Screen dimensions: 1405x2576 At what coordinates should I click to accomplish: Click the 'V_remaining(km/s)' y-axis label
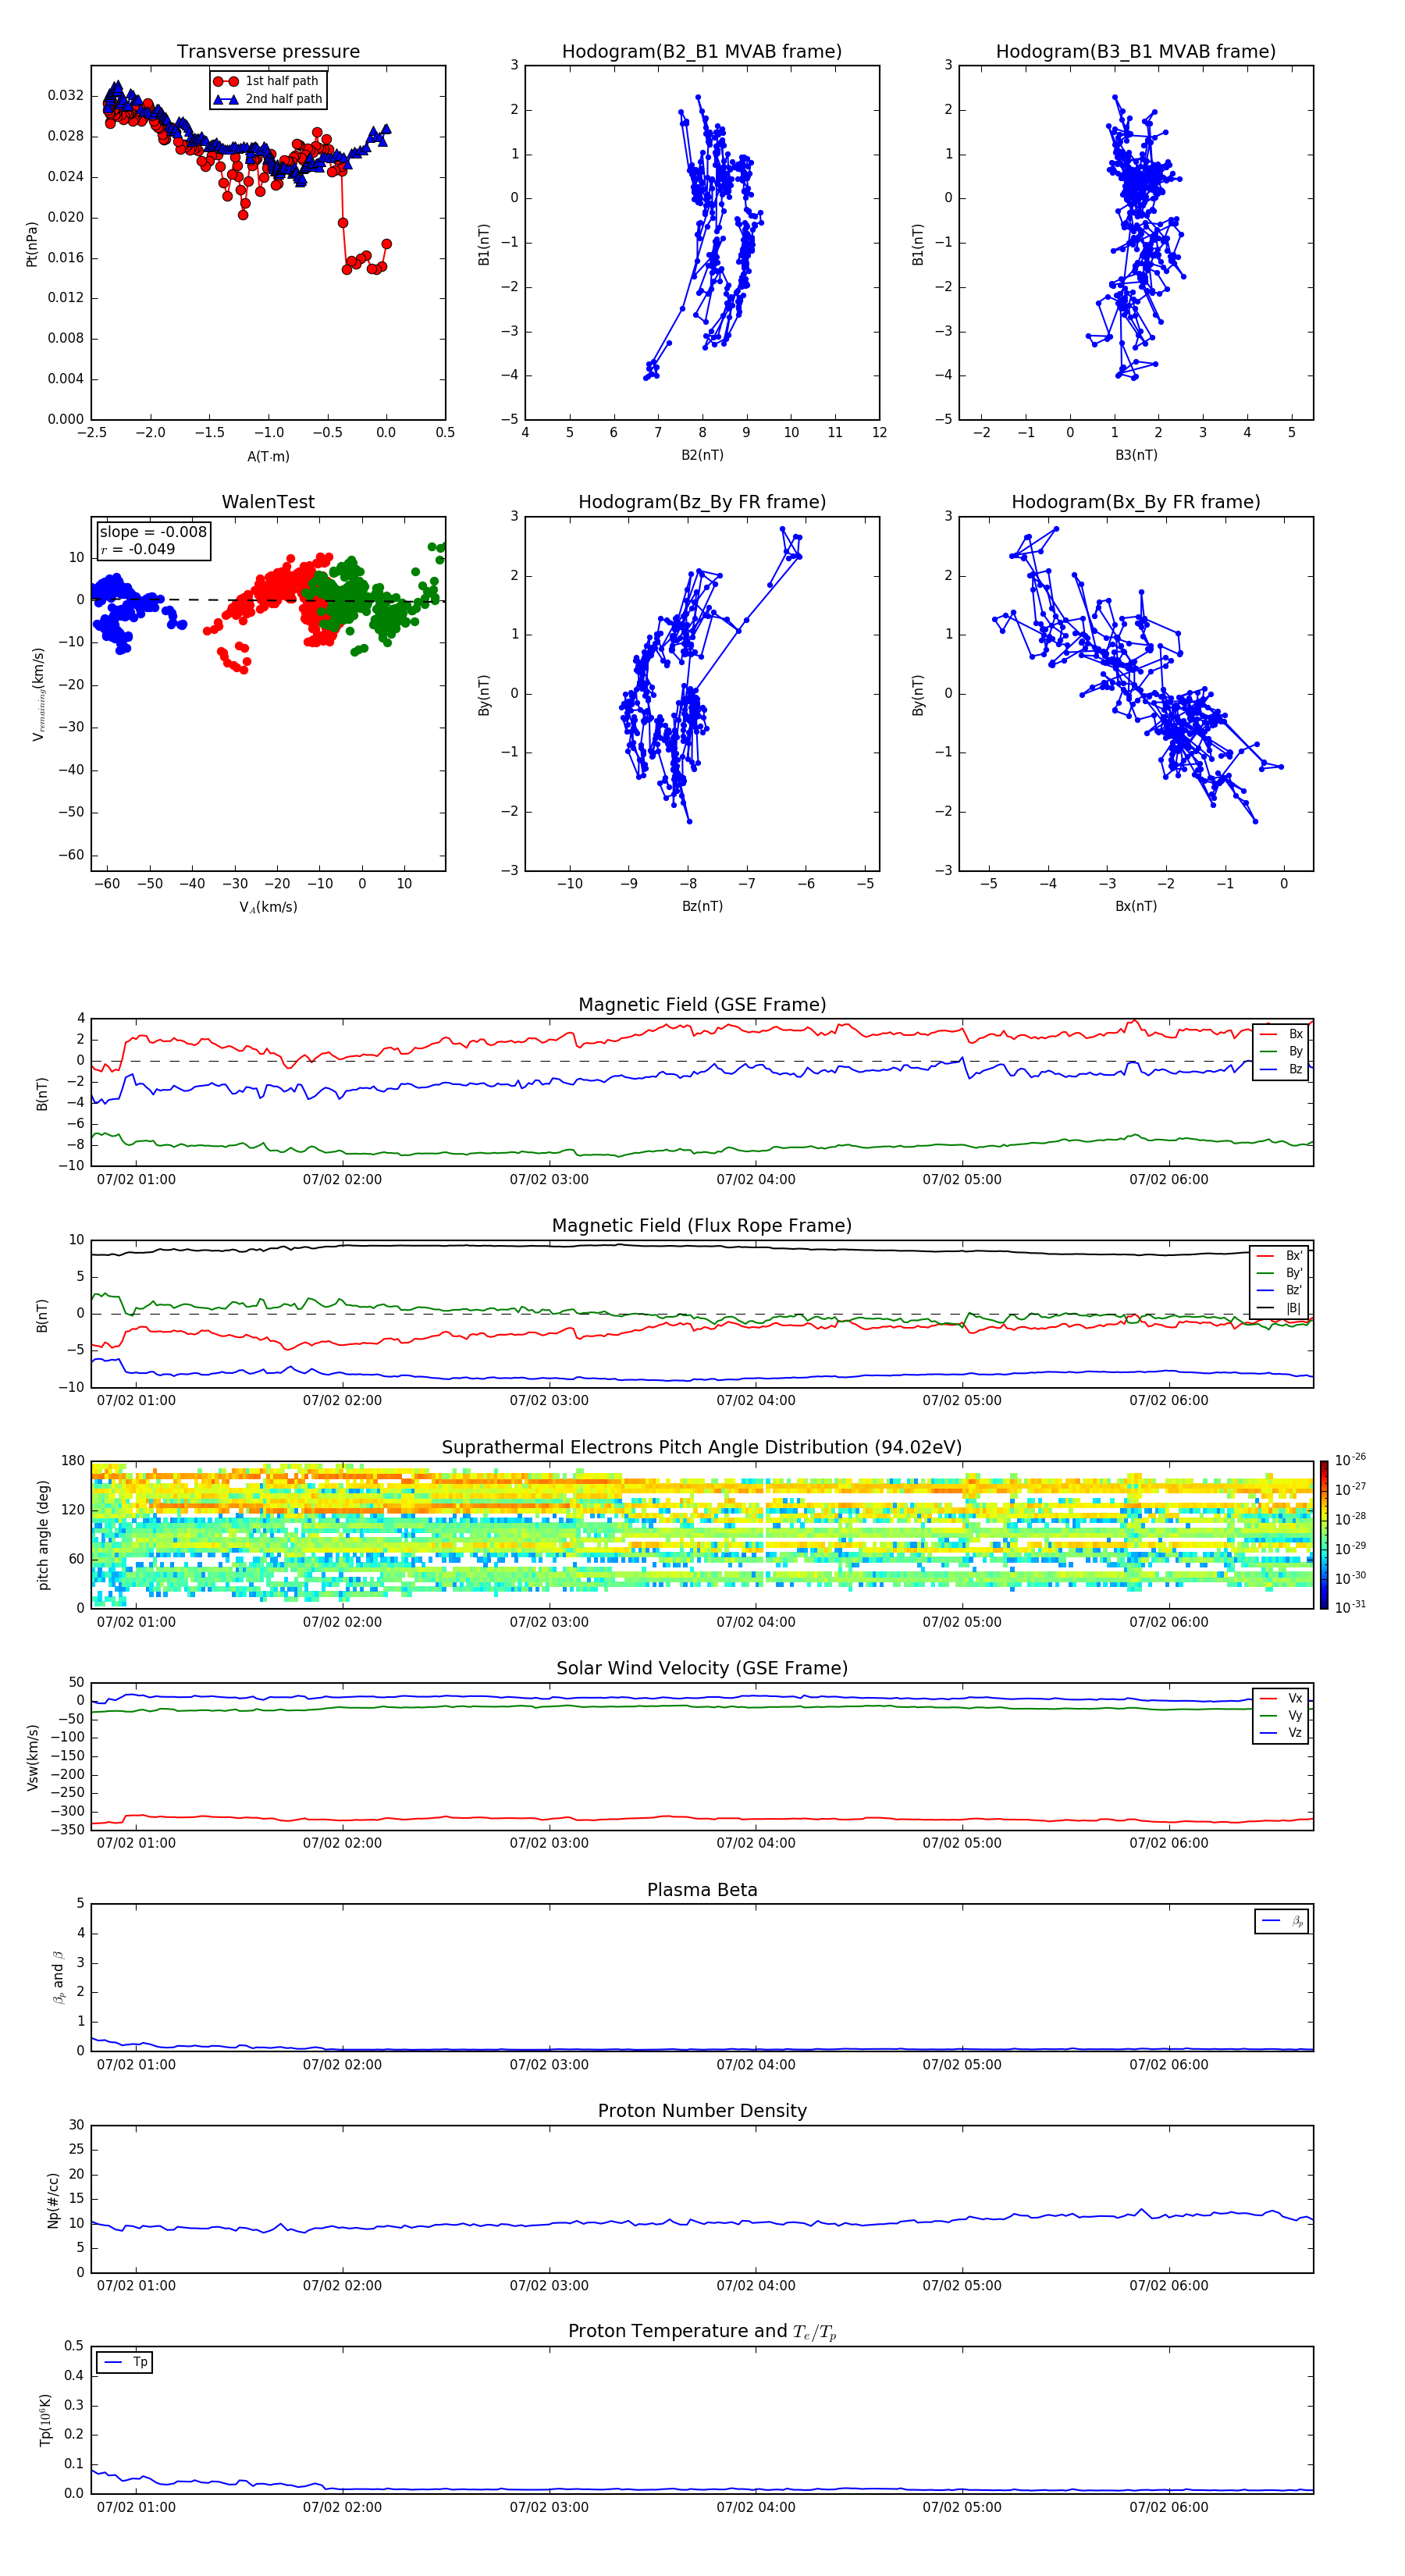coord(38,694)
